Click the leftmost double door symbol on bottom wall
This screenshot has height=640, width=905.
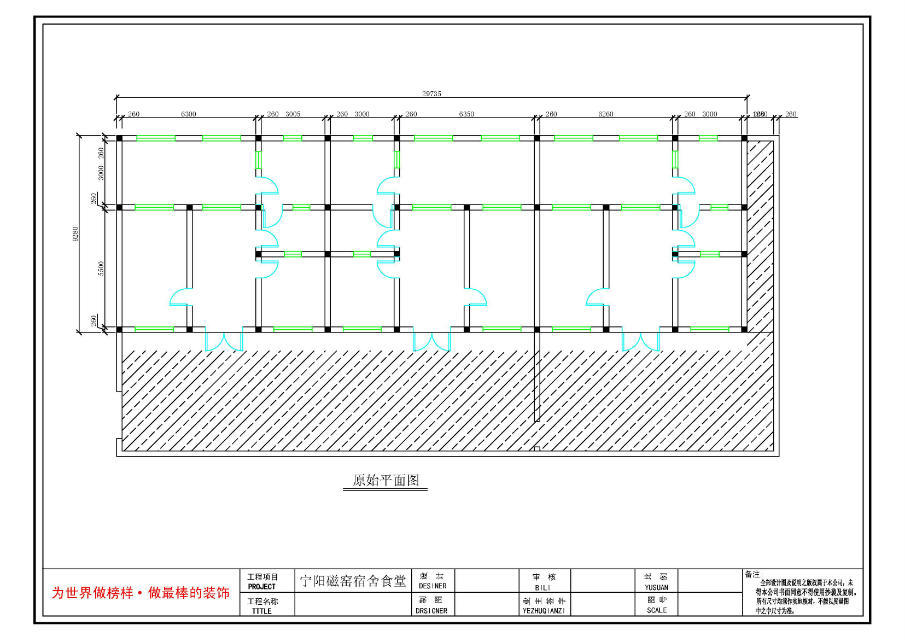tap(224, 340)
